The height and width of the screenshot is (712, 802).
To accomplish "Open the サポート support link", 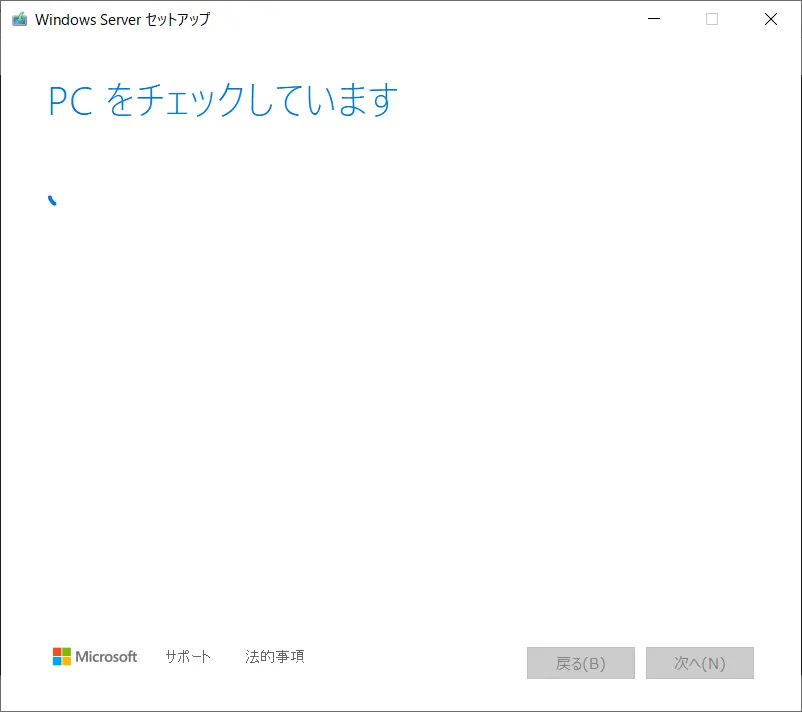I will [x=188, y=656].
